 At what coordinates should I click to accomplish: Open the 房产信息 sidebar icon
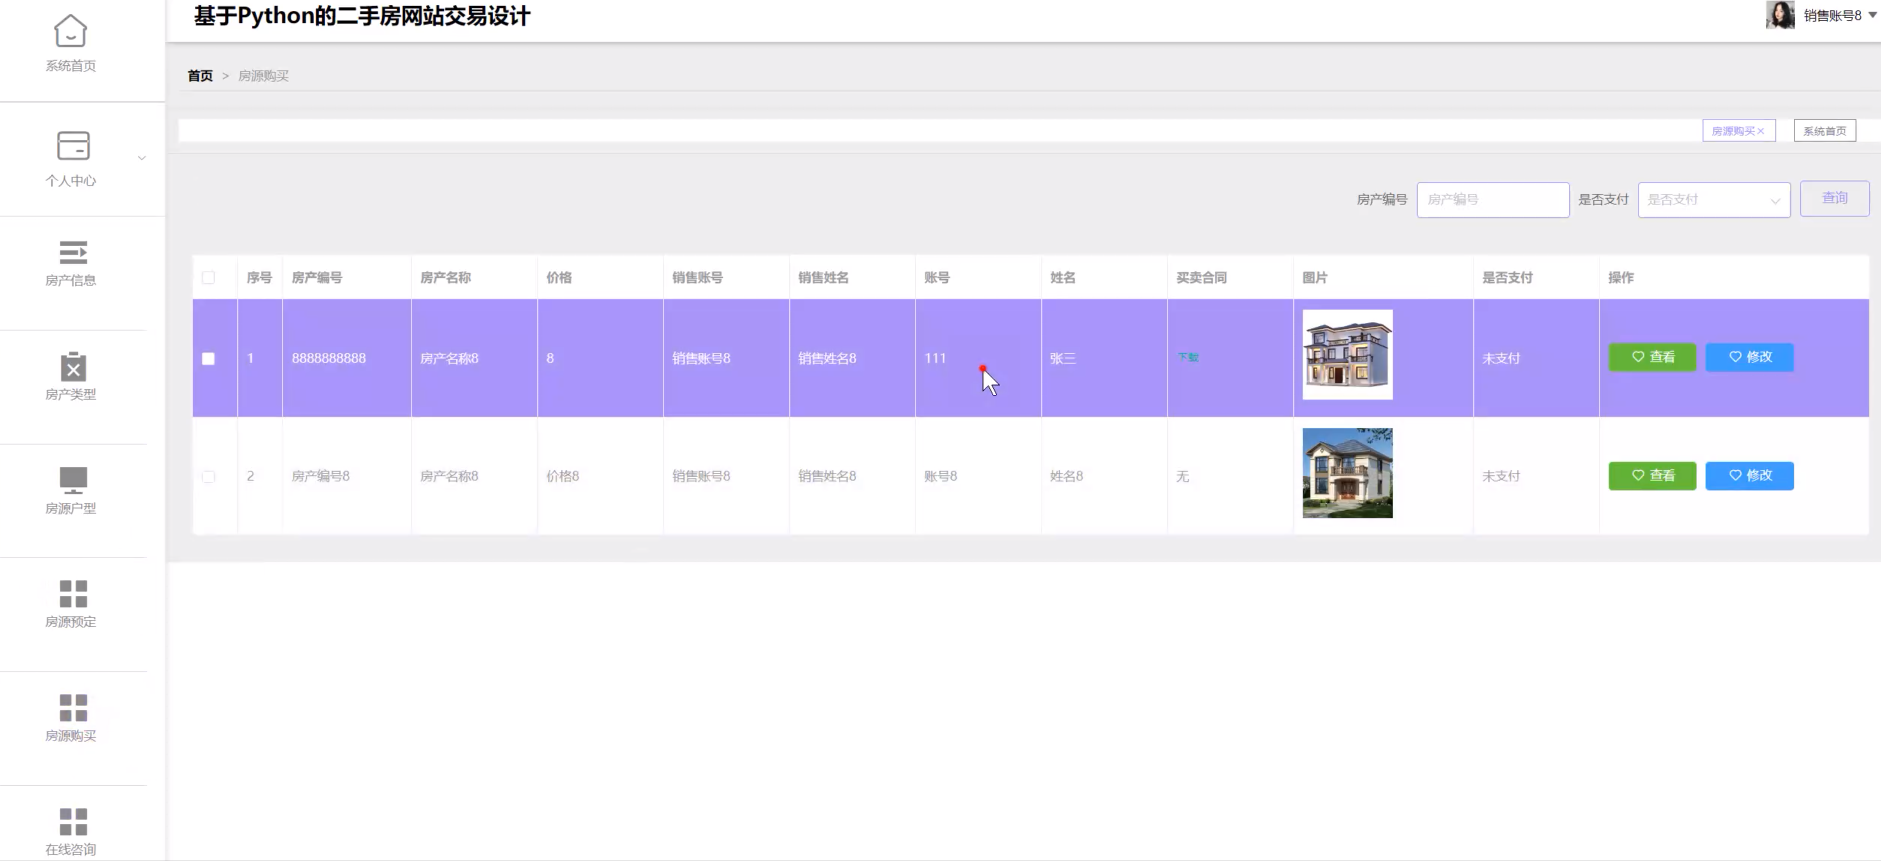pyautogui.click(x=73, y=252)
